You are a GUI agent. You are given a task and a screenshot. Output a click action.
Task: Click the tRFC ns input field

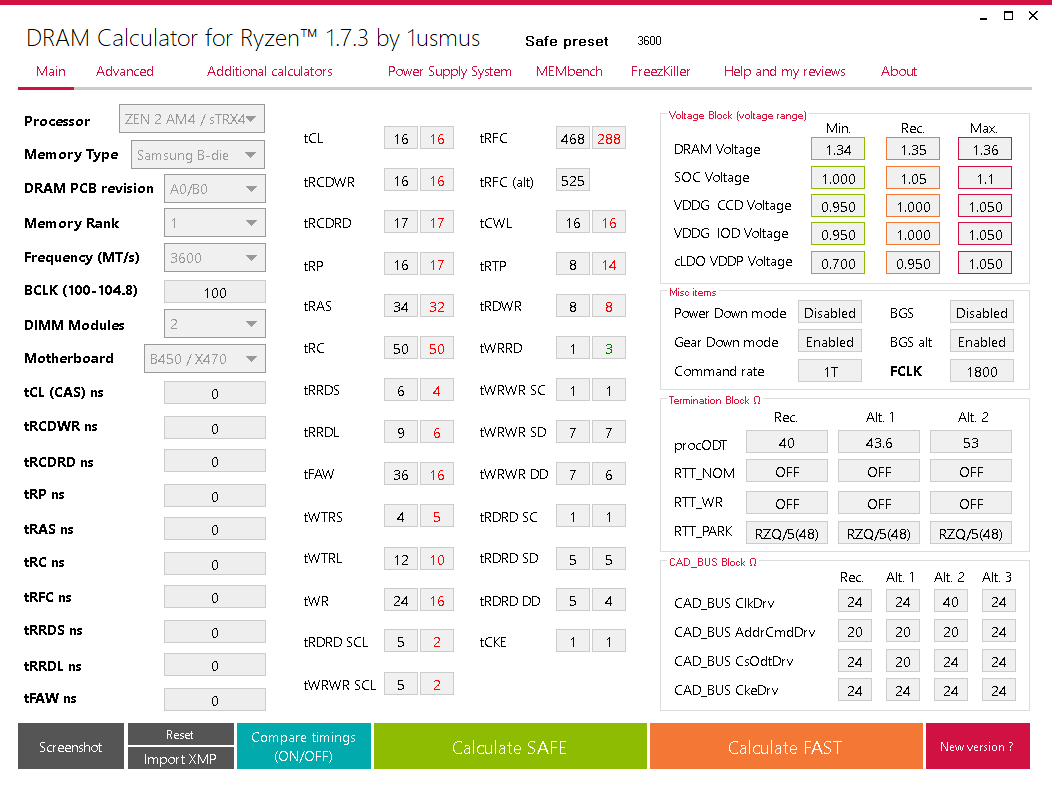215,597
